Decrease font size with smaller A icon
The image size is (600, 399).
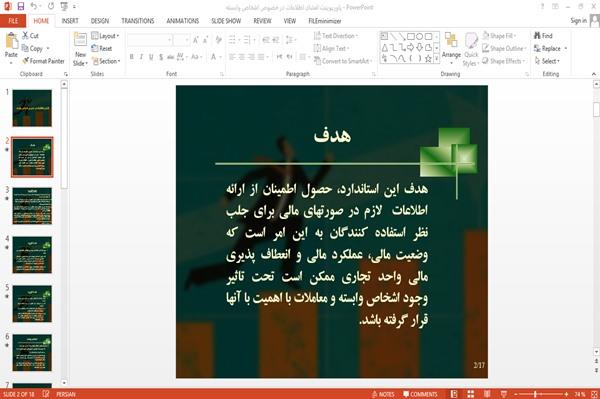point(205,39)
